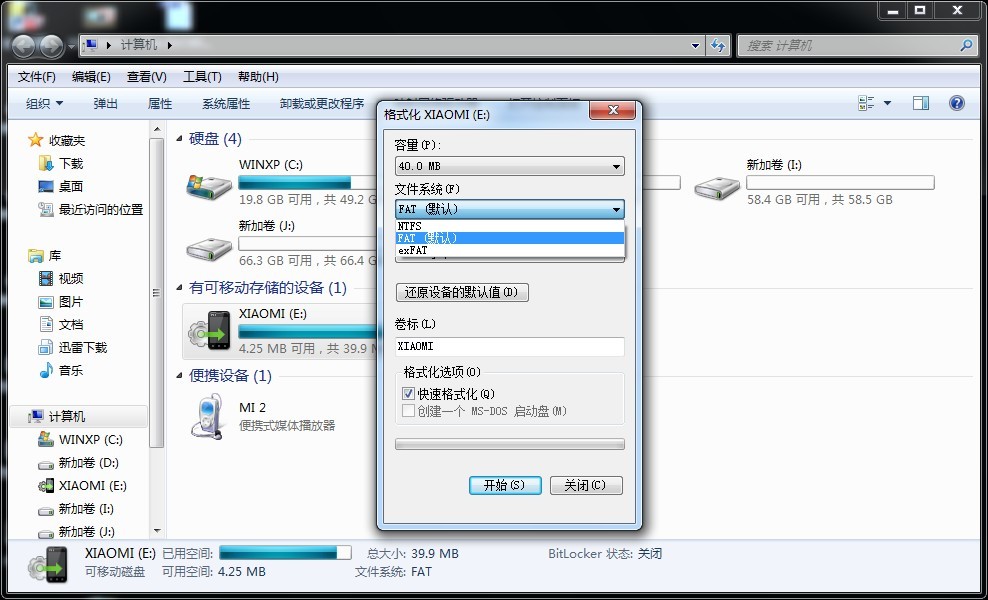Click 计算机 in address bar breadcrumb
This screenshot has height=600, width=988.
[x=139, y=45]
